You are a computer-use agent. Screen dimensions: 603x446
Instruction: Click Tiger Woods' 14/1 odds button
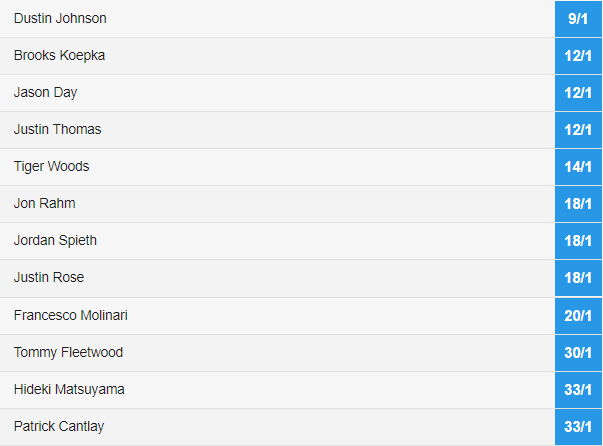pos(578,166)
